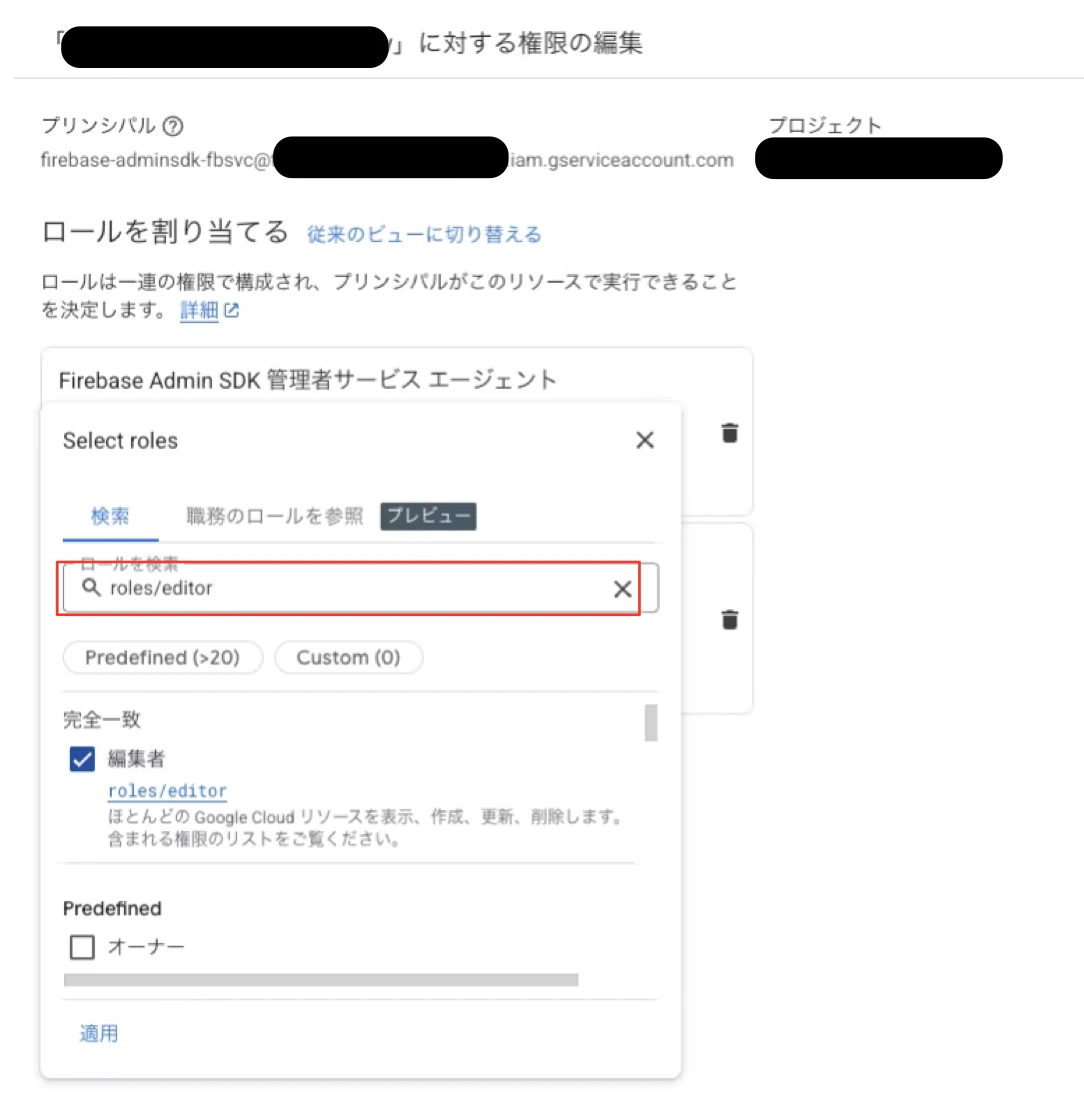Open the 職務のロールを参照 tab
This screenshot has height=1116, width=1084.
(274, 516)
